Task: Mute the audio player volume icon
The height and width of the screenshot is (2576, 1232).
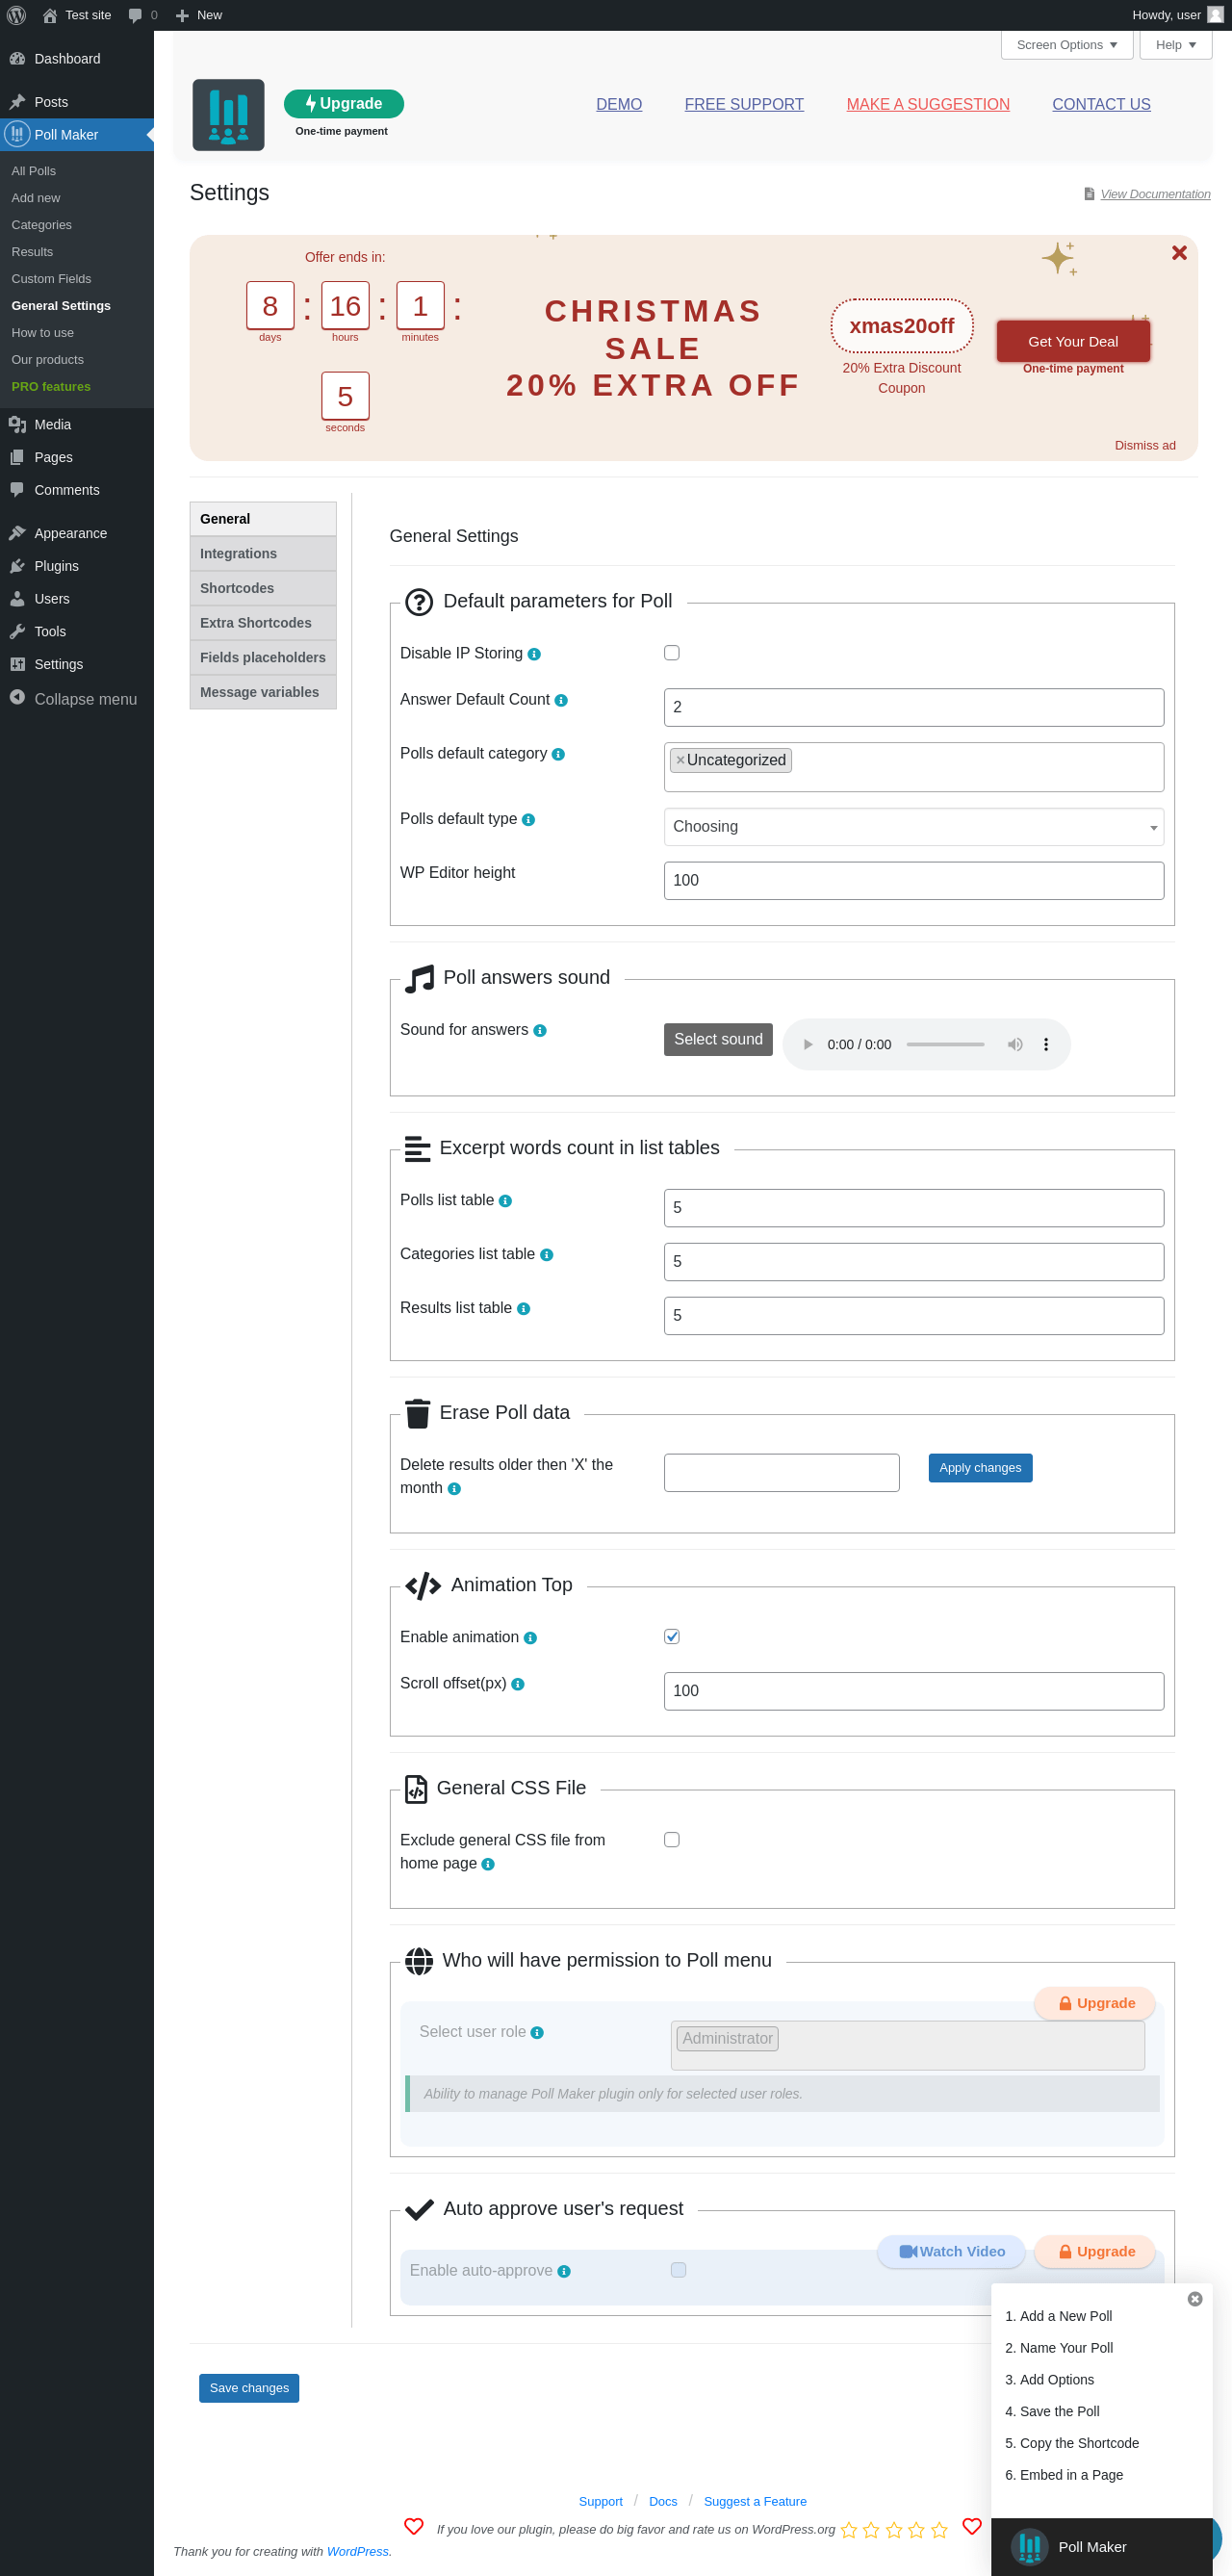Action: (1014, 1044)
